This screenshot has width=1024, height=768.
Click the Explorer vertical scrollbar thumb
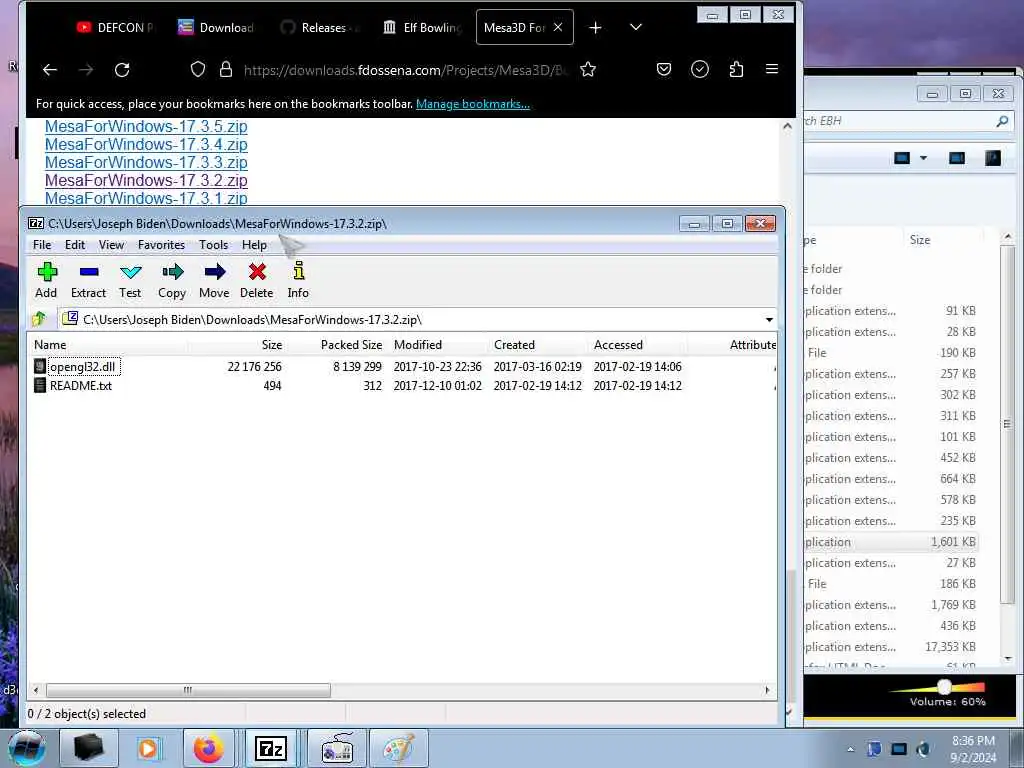tap(1008, 424)
